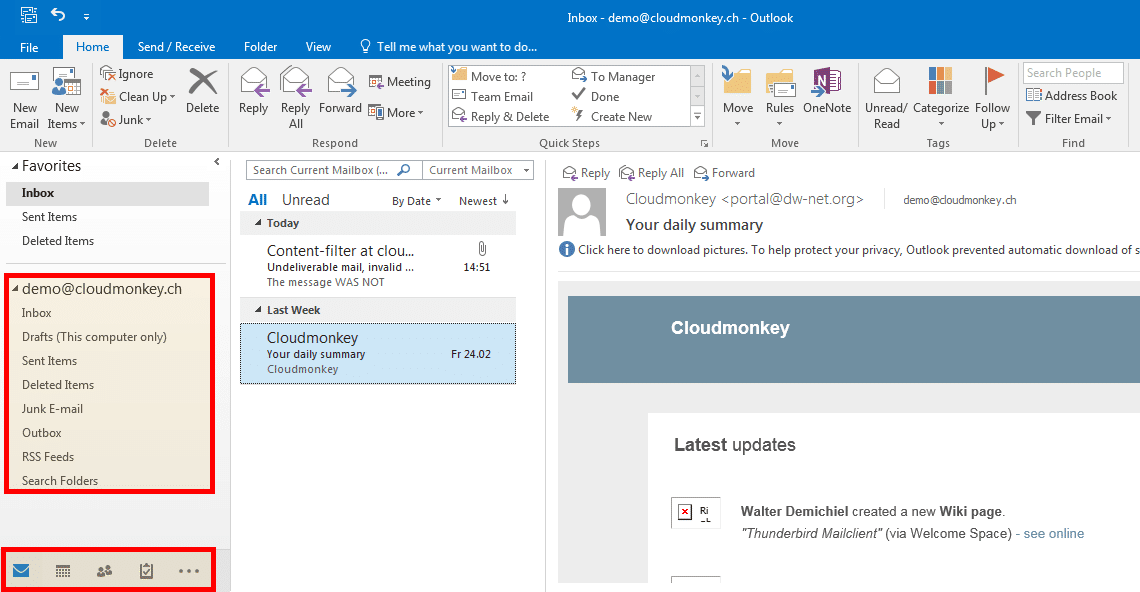Image resolution: width=1140 pixels, height=592 pixels.
Task: Run the Done quick step
Action: point(595,97)
